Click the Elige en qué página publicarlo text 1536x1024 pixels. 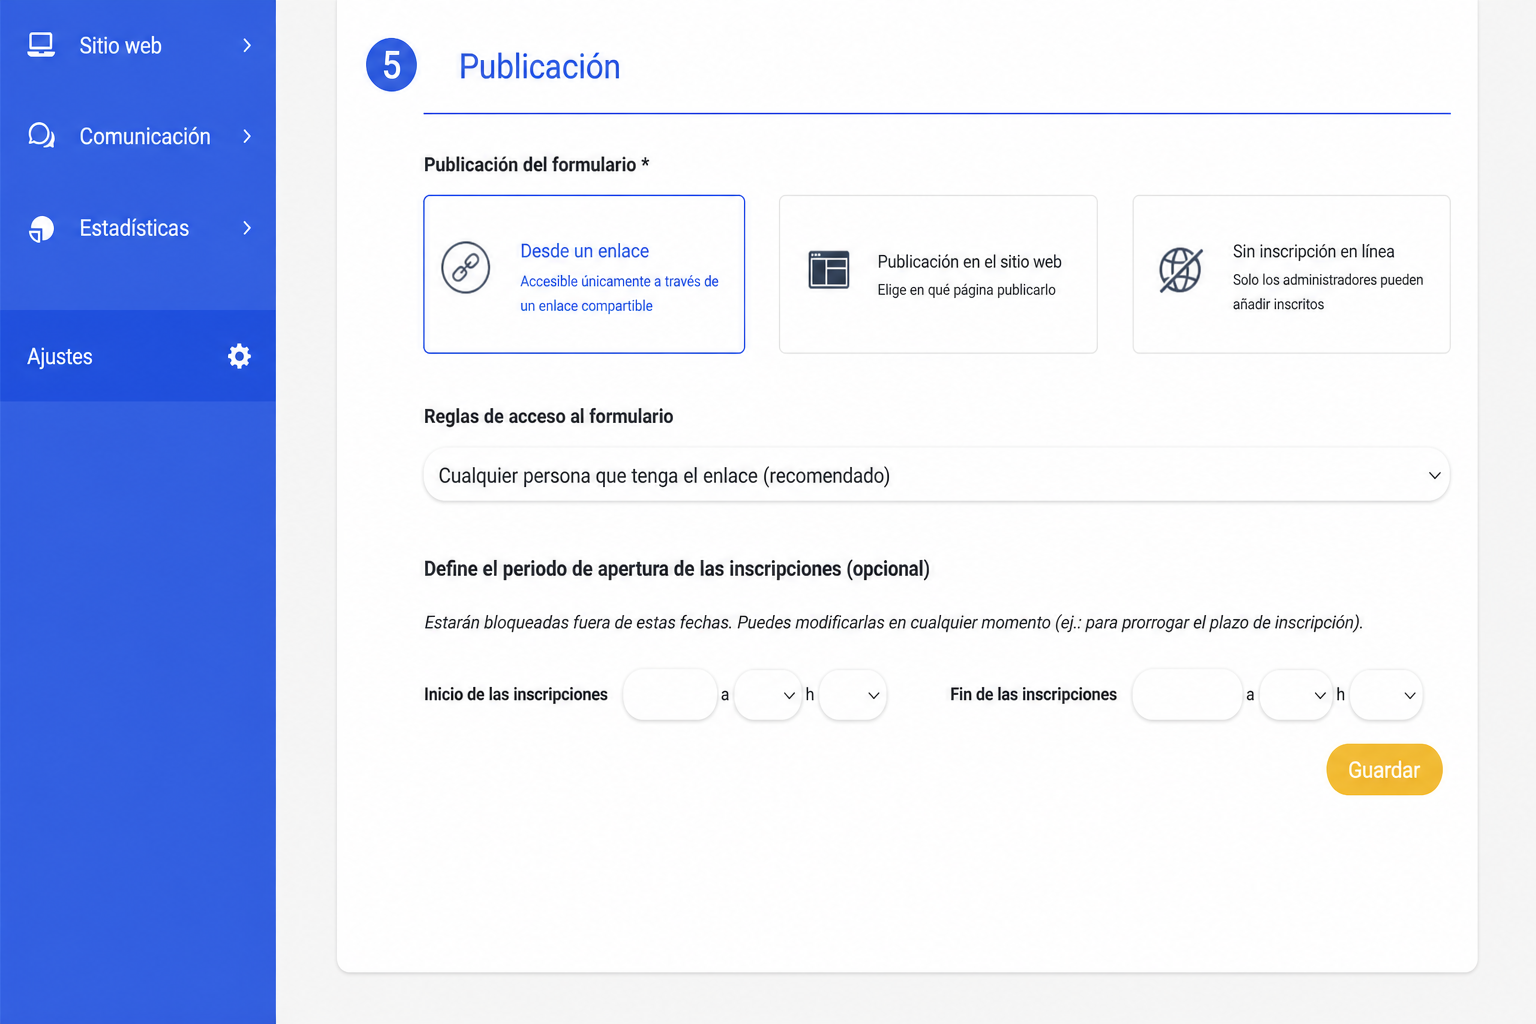[x=967, y=290]
